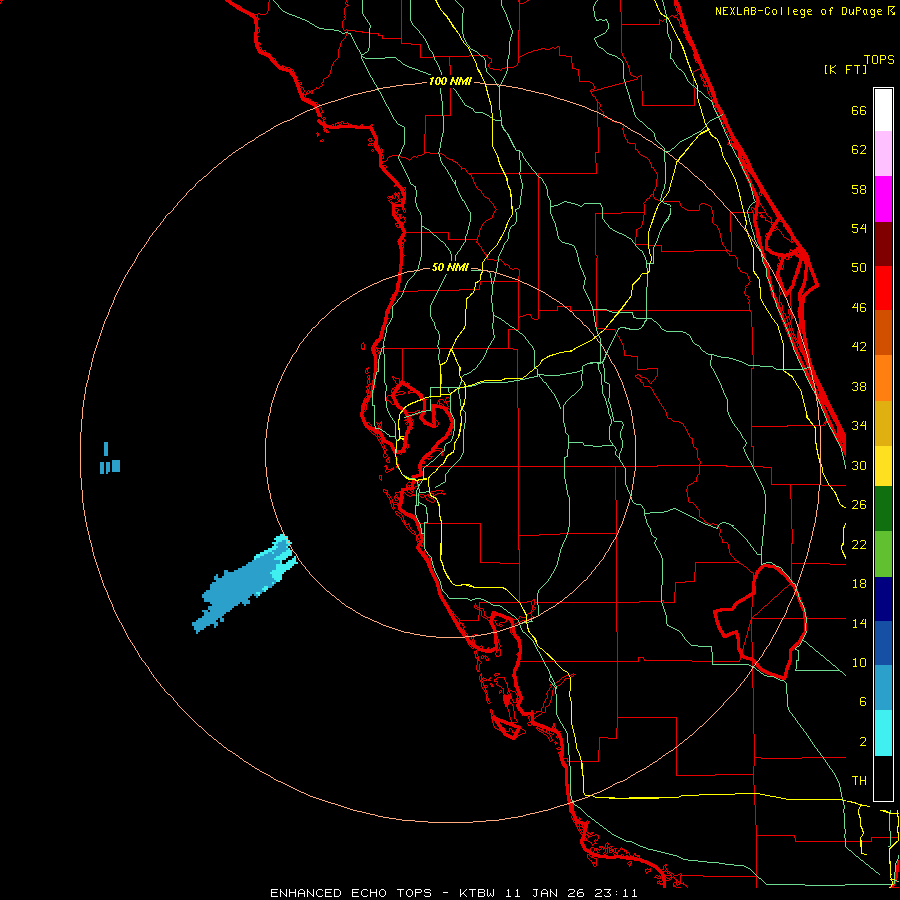Click the legend value 62
This screenshot has height=900, width=900.
click(859, 150)
